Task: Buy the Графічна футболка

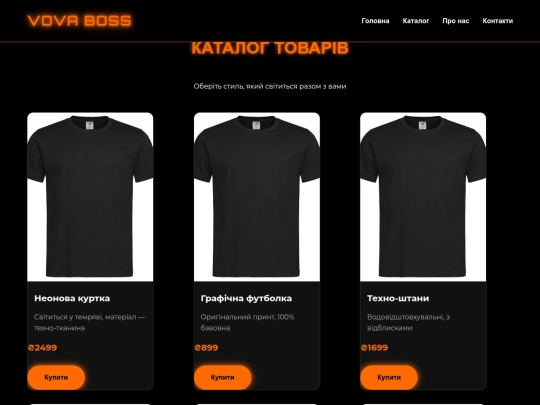Action: coord(222,377)
